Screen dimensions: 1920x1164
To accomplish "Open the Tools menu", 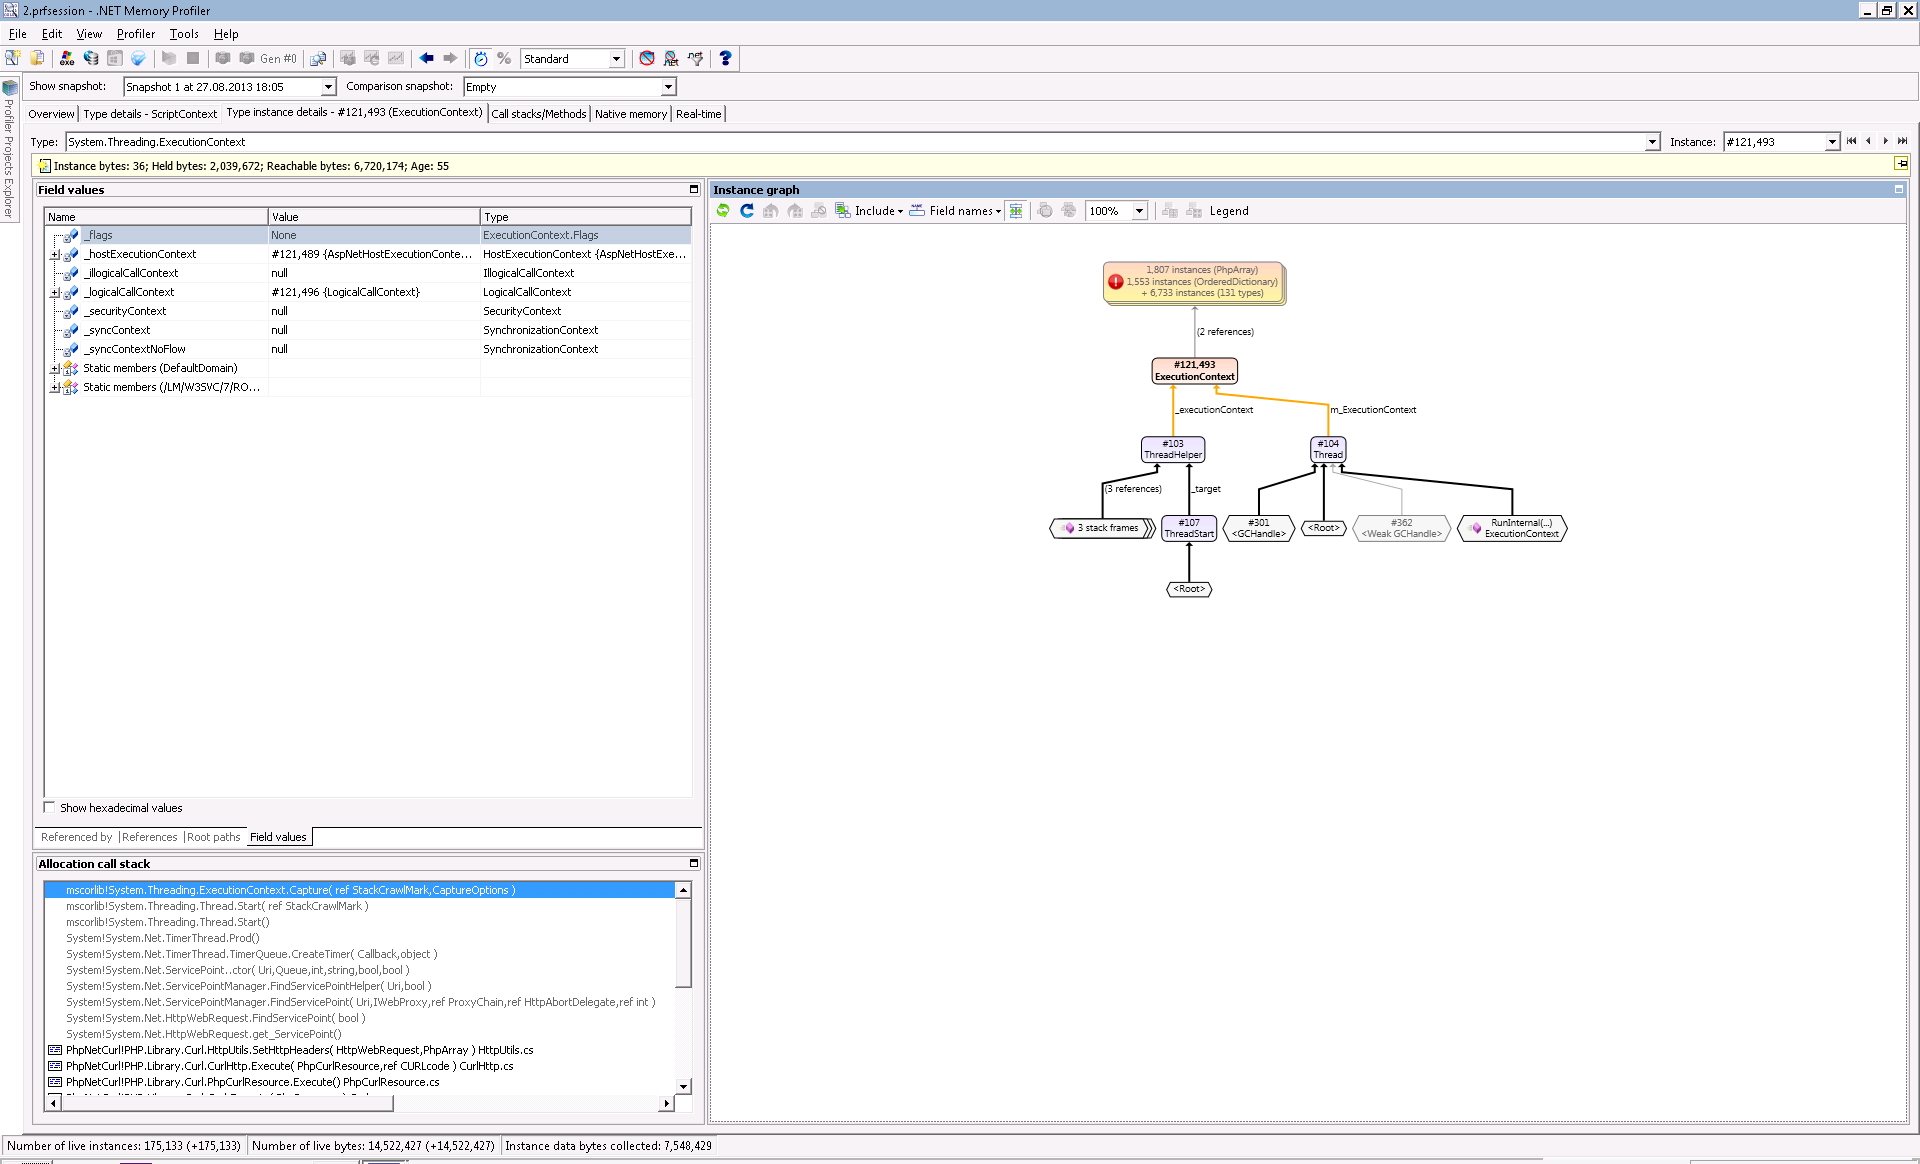I will tap(184, 34).
